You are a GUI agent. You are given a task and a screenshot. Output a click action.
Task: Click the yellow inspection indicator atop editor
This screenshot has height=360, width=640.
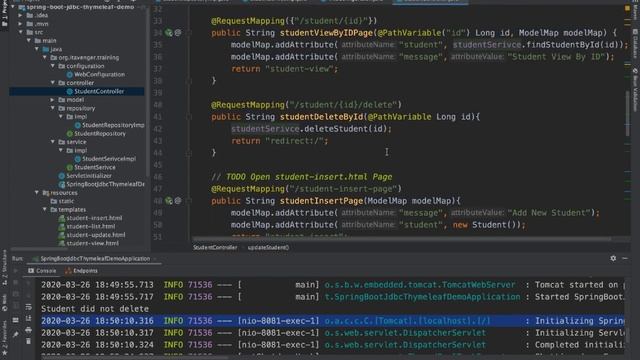click(627, 8)
